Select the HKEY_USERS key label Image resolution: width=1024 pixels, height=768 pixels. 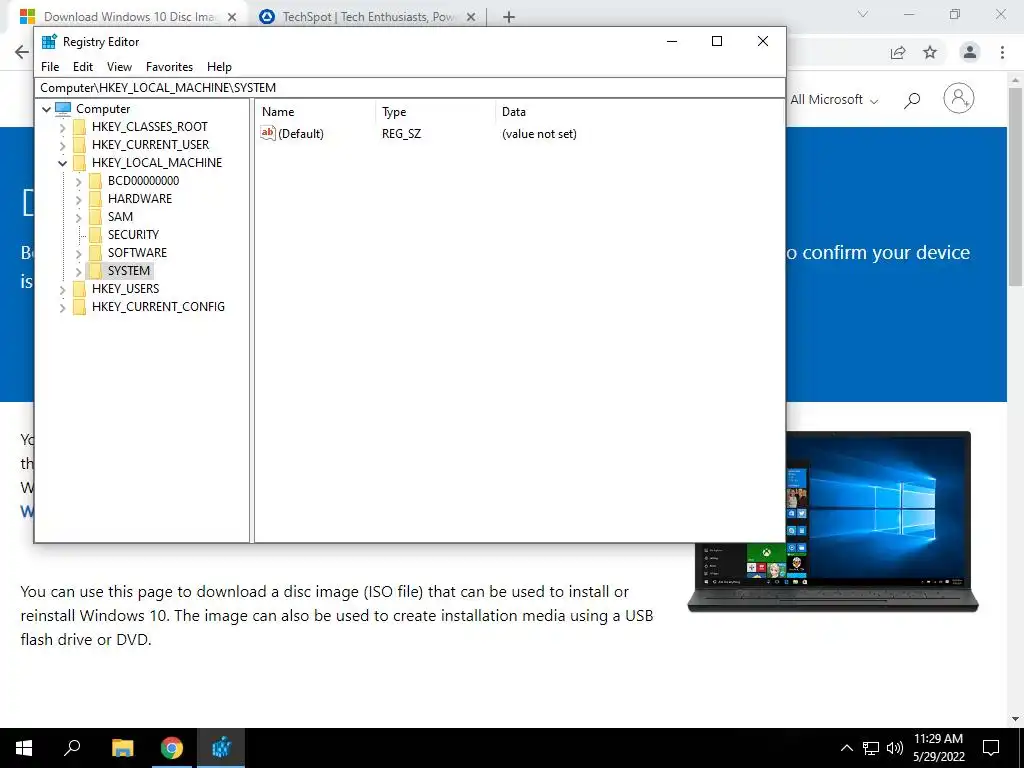(x=125, y=289)
